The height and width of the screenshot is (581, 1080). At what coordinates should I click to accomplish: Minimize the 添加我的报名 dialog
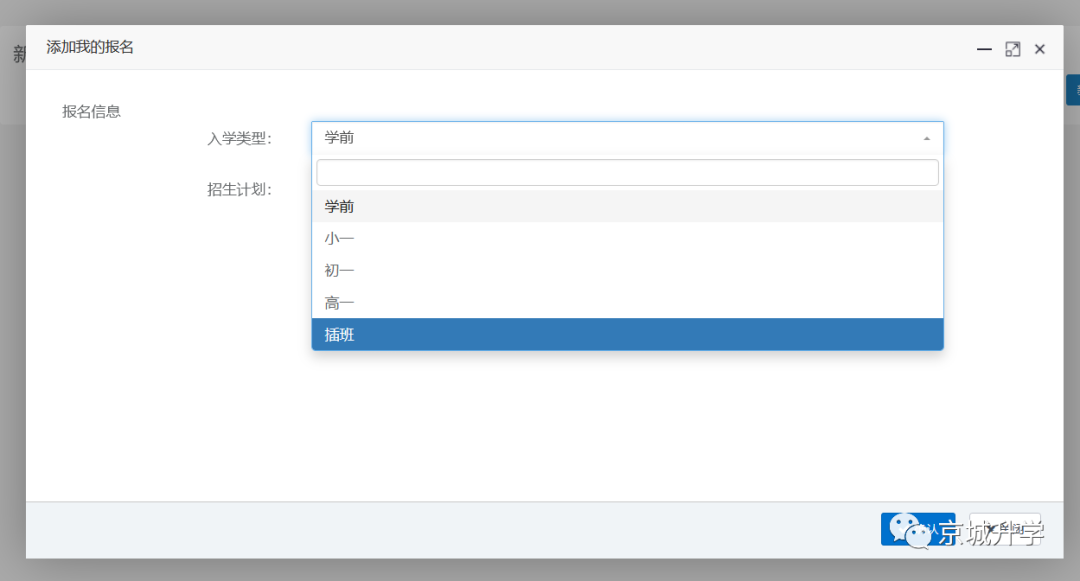point(984,50)
